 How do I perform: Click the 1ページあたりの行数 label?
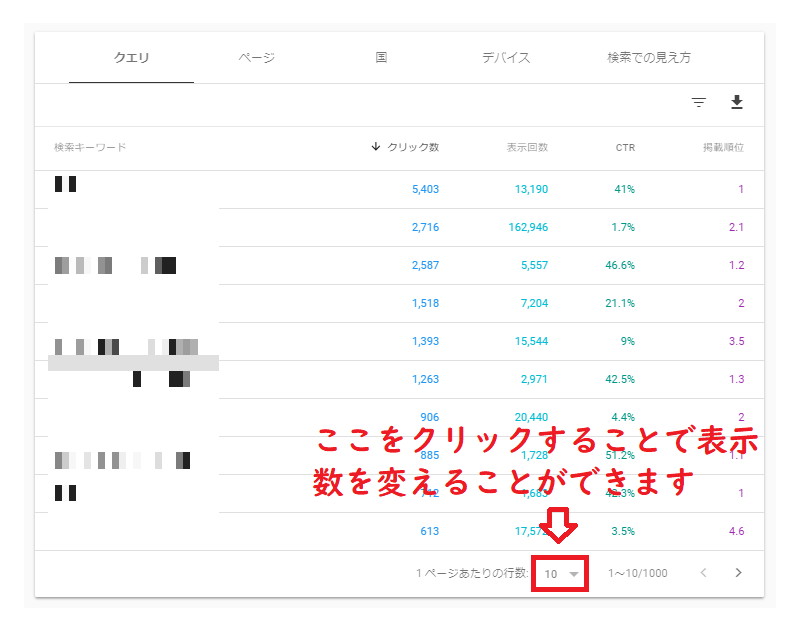pos(472,573)
